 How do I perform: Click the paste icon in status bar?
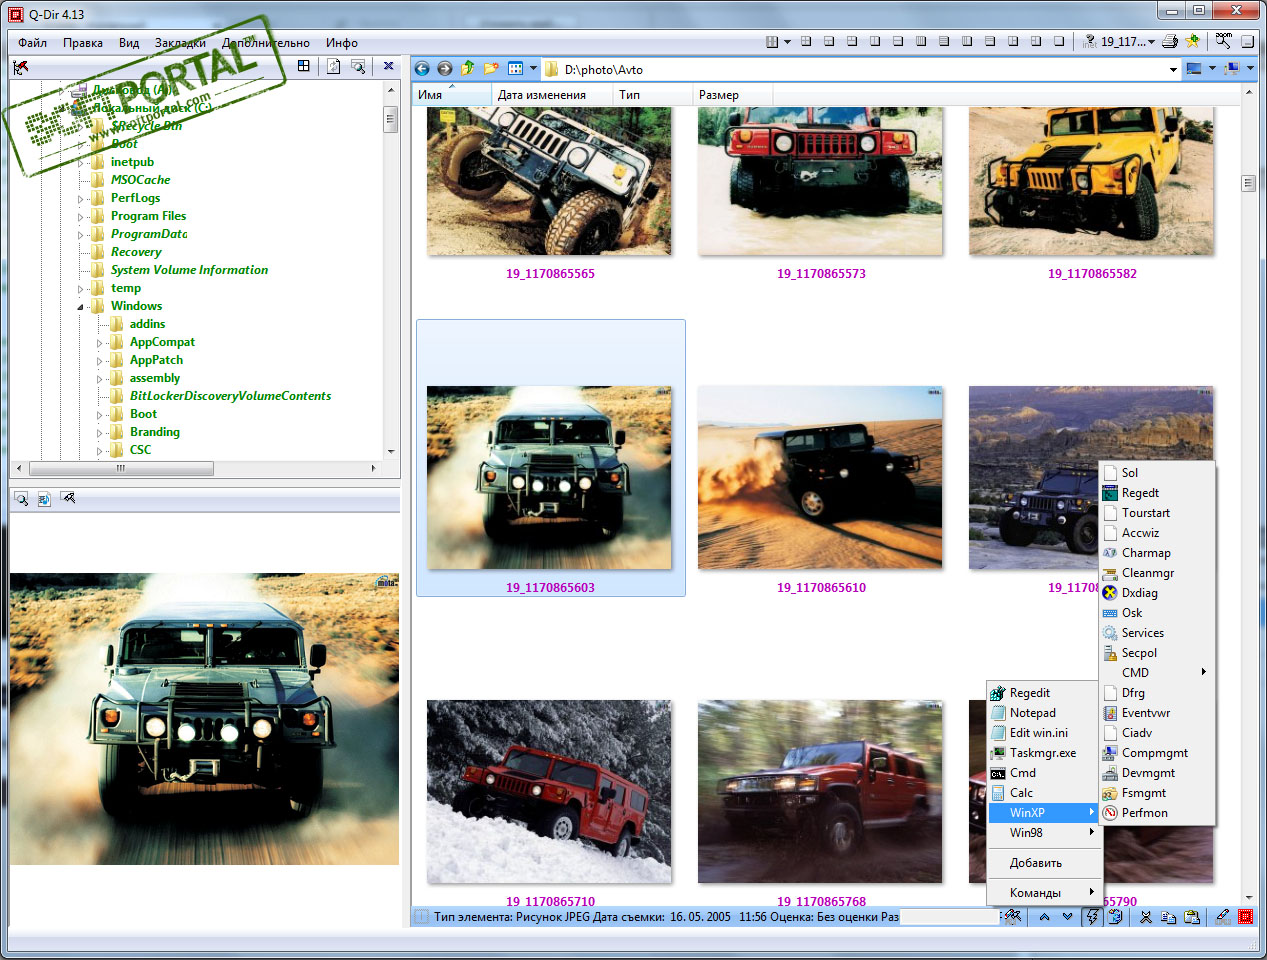point(1192,917)
